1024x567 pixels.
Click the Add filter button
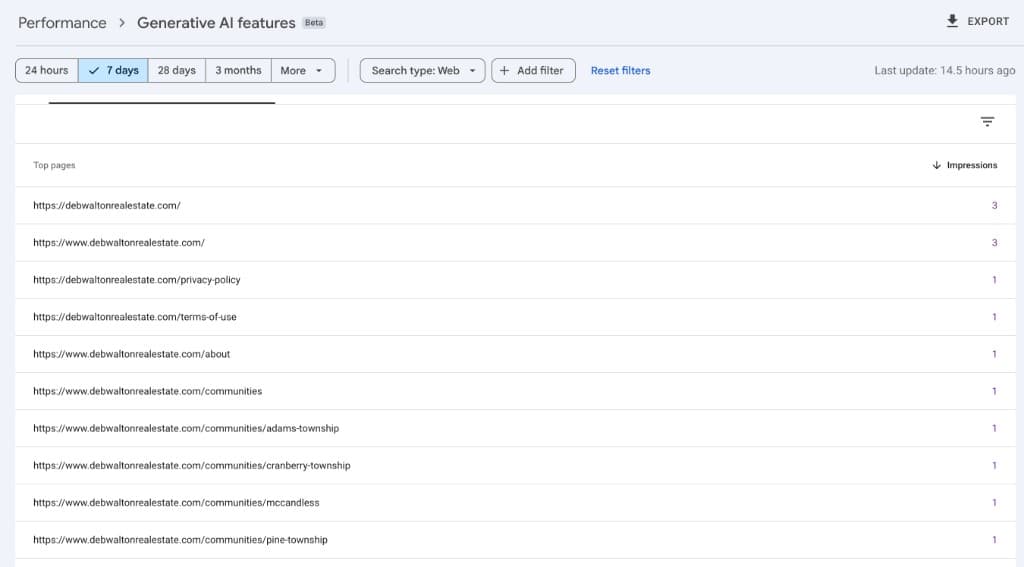click(x=533, y=71)
